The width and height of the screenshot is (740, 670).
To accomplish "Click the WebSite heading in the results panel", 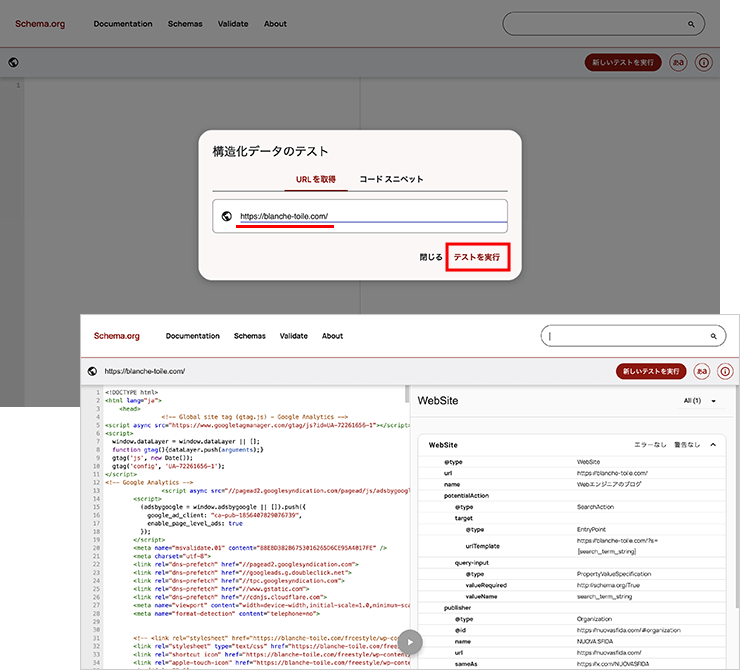I will click(x=438, y=401).
